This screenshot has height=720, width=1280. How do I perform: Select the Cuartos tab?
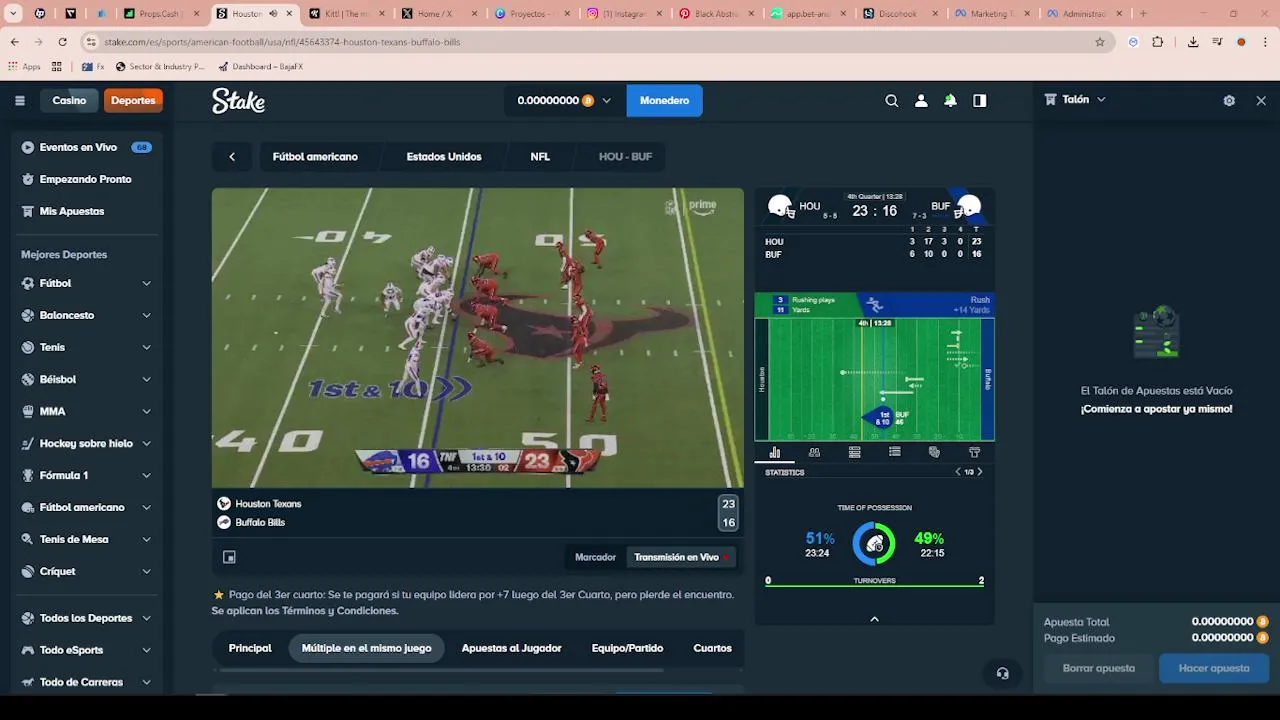712,648
